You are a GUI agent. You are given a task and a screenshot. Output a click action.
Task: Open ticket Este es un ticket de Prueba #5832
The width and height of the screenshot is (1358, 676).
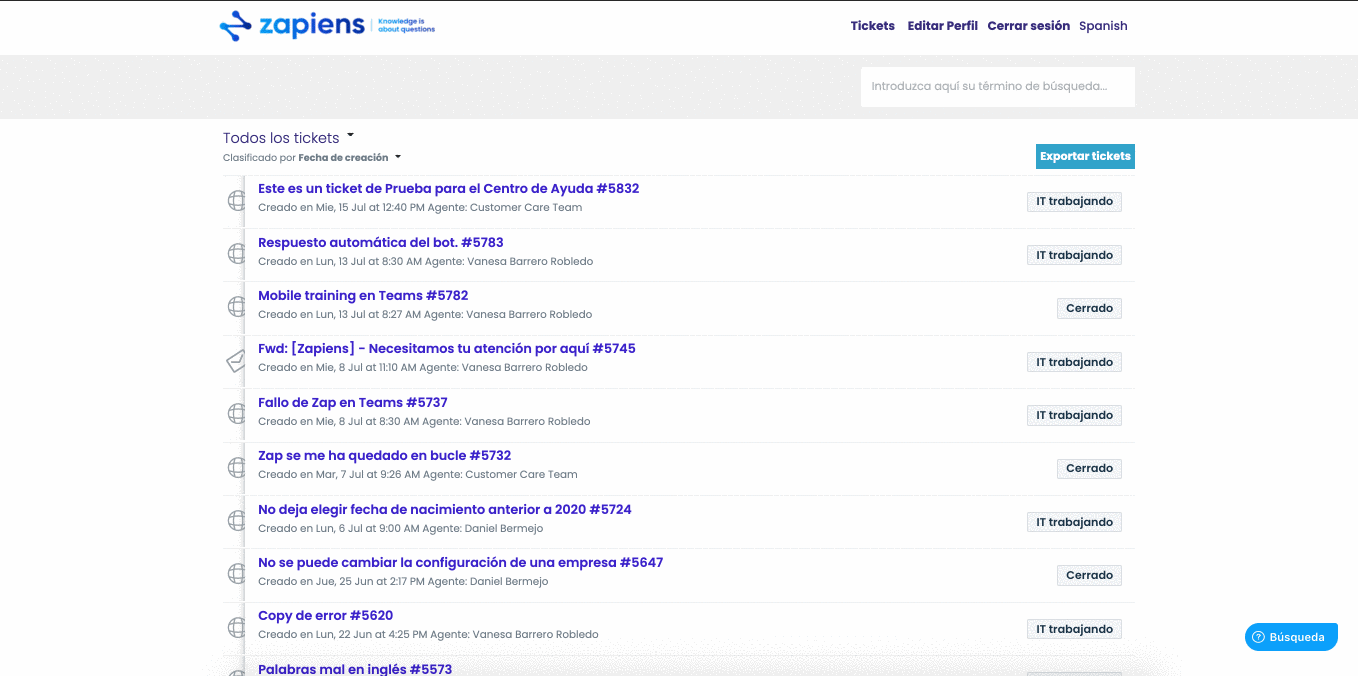448,189
